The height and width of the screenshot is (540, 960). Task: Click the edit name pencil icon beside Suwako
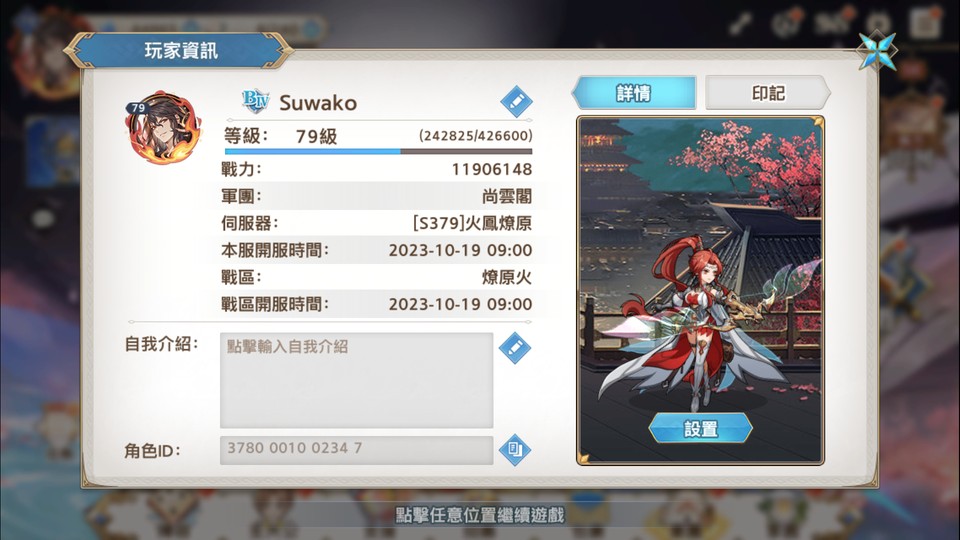point(516,101)
